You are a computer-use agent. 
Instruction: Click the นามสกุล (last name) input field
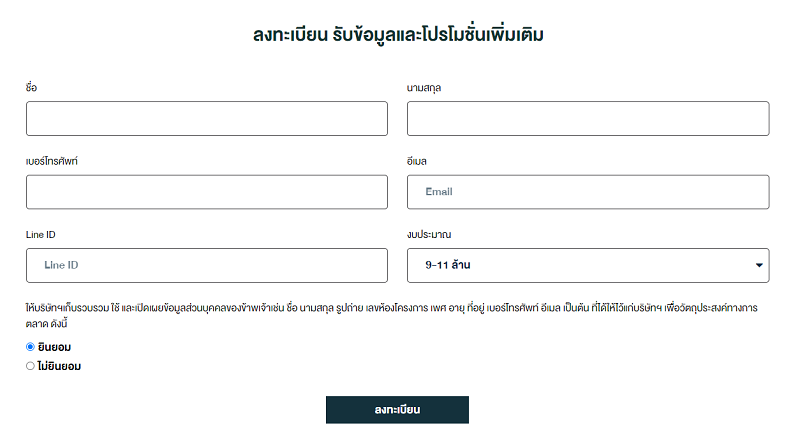click(x=588, y=118)
